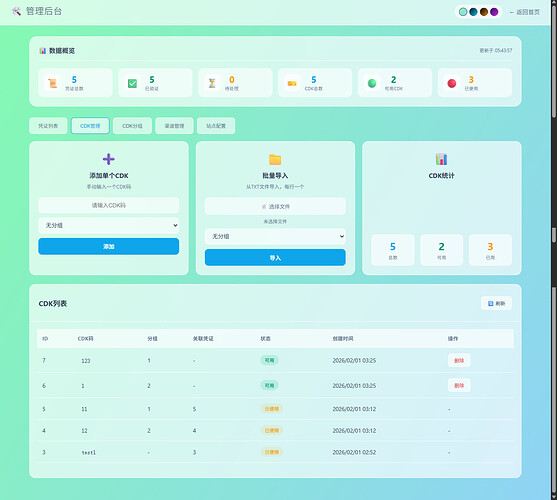Open the CDK分组 tab
This screenshot has width=557, height=500.
pyautogui.click(x=133, y=126)
